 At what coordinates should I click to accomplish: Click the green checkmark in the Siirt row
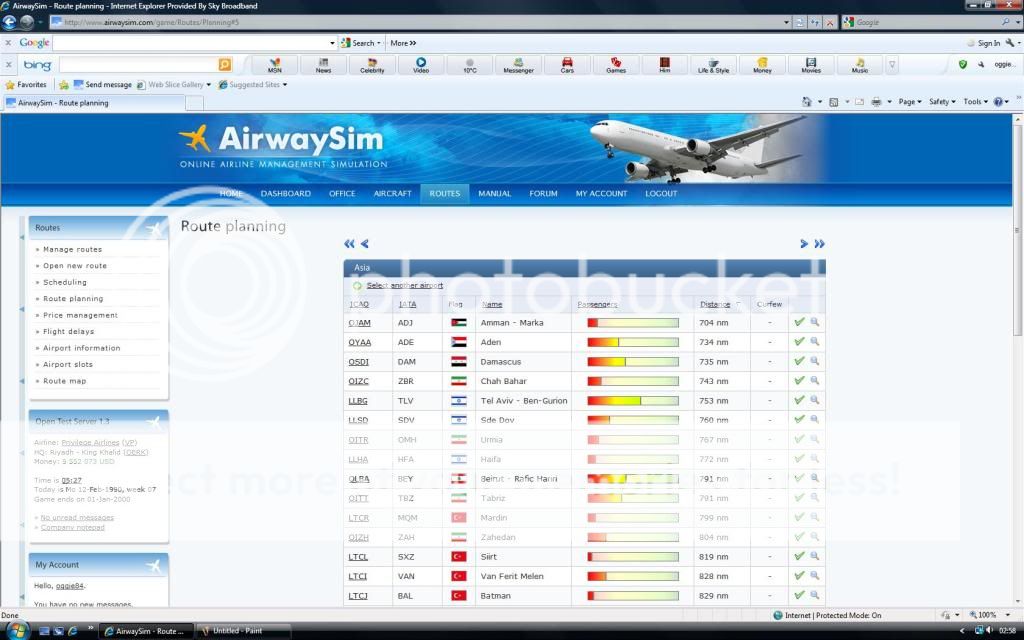coord(799,556)
